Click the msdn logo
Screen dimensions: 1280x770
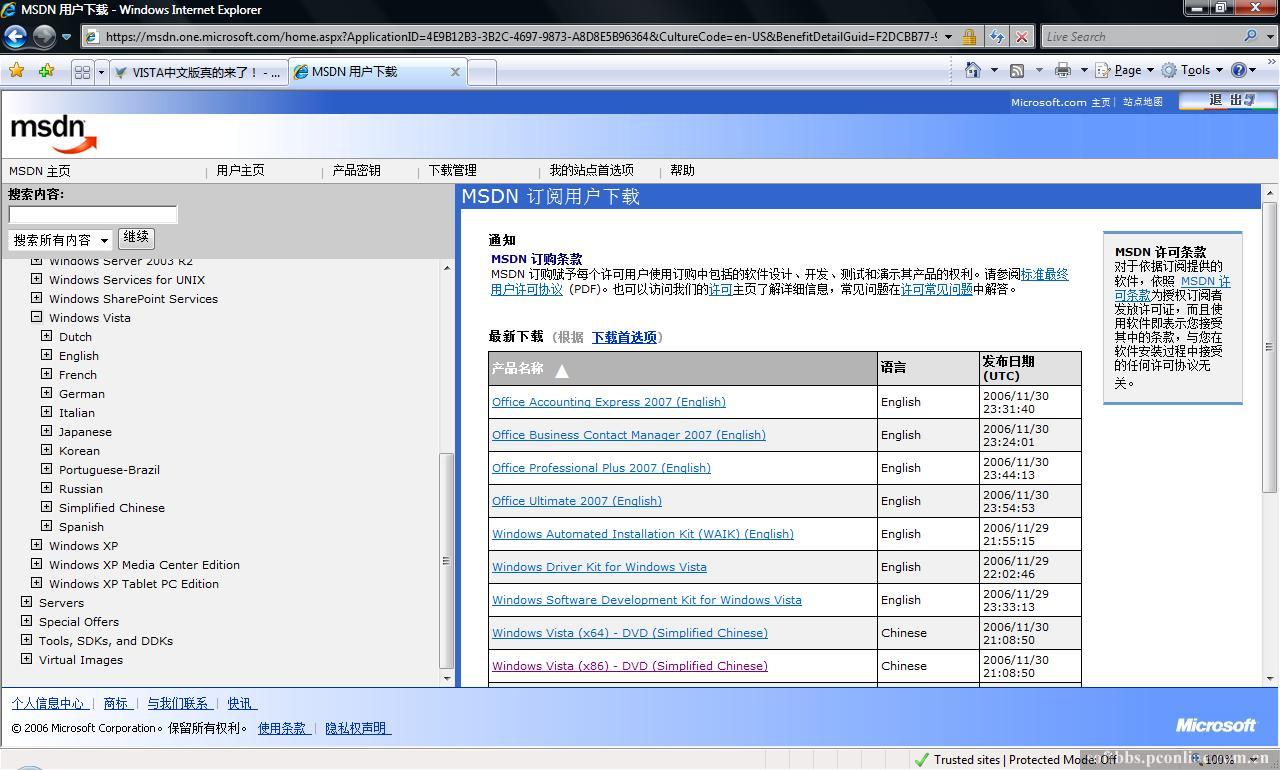pos(53,134)
